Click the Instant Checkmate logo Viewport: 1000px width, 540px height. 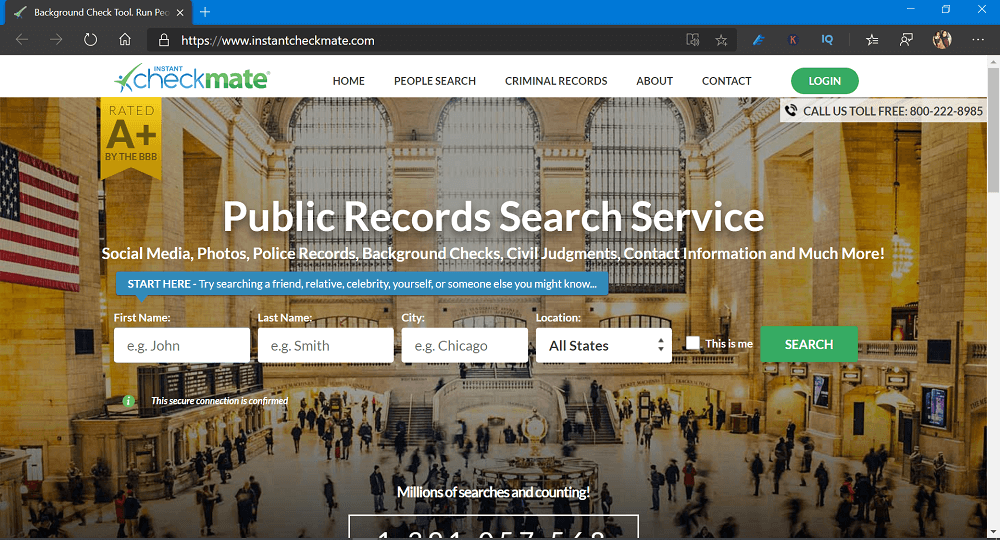[192, 78]
